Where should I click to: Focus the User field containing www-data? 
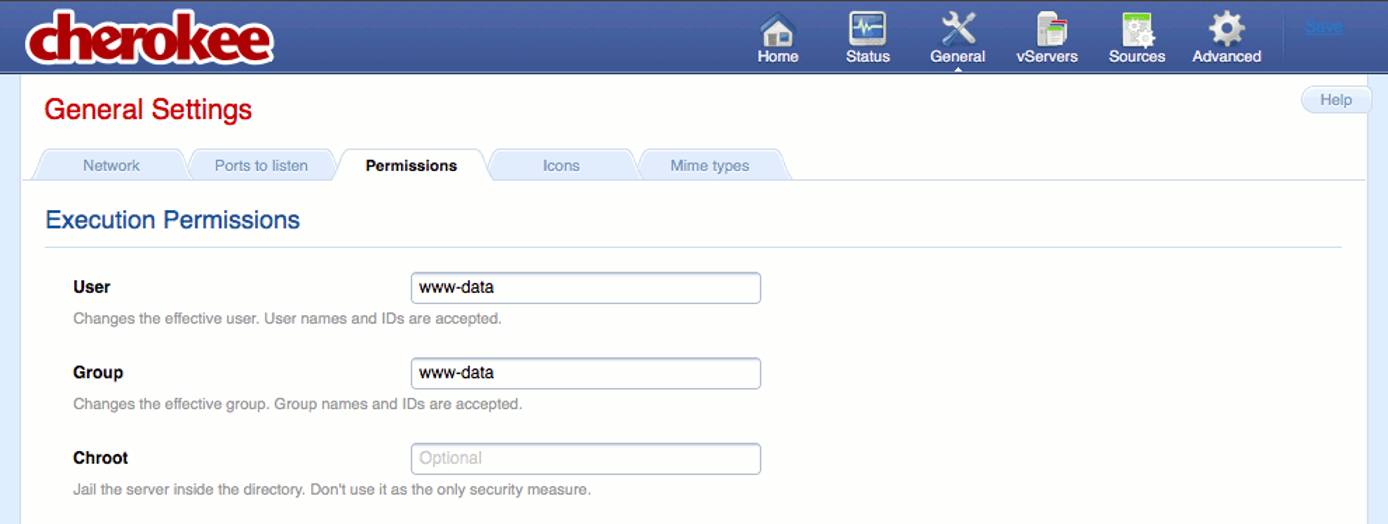pyautogui.click(x=585, y=288)
